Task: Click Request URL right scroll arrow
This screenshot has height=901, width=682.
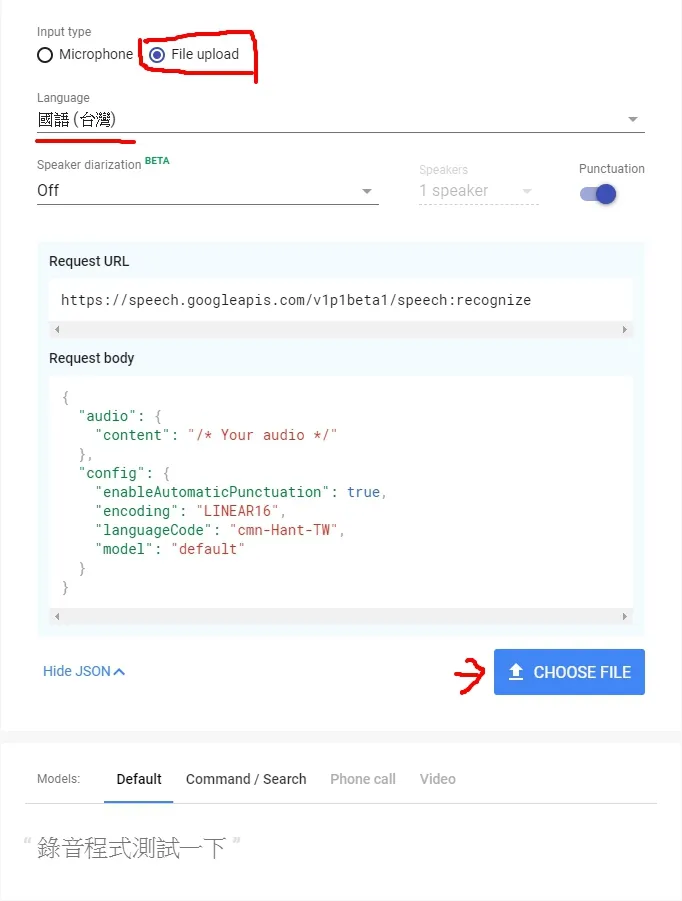Action: pyautogui.click(x=625, y=329)
